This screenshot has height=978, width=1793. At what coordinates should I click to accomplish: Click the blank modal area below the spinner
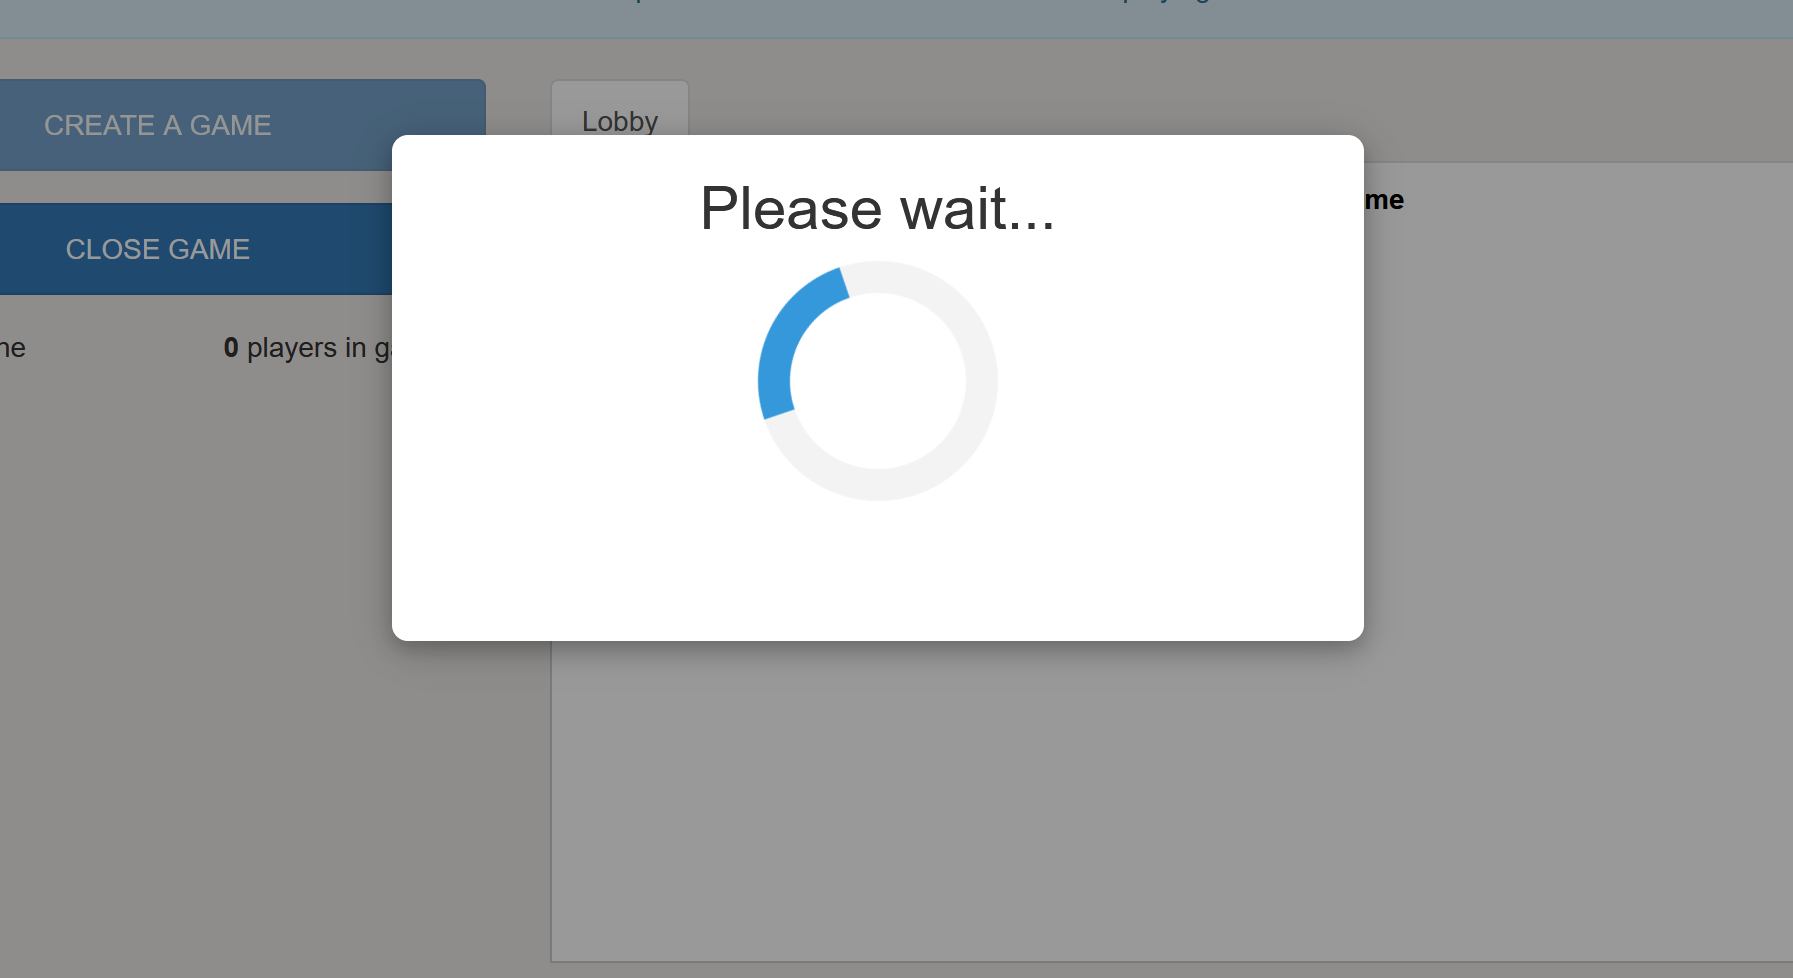pyautogui.click(x=878, y=570)
